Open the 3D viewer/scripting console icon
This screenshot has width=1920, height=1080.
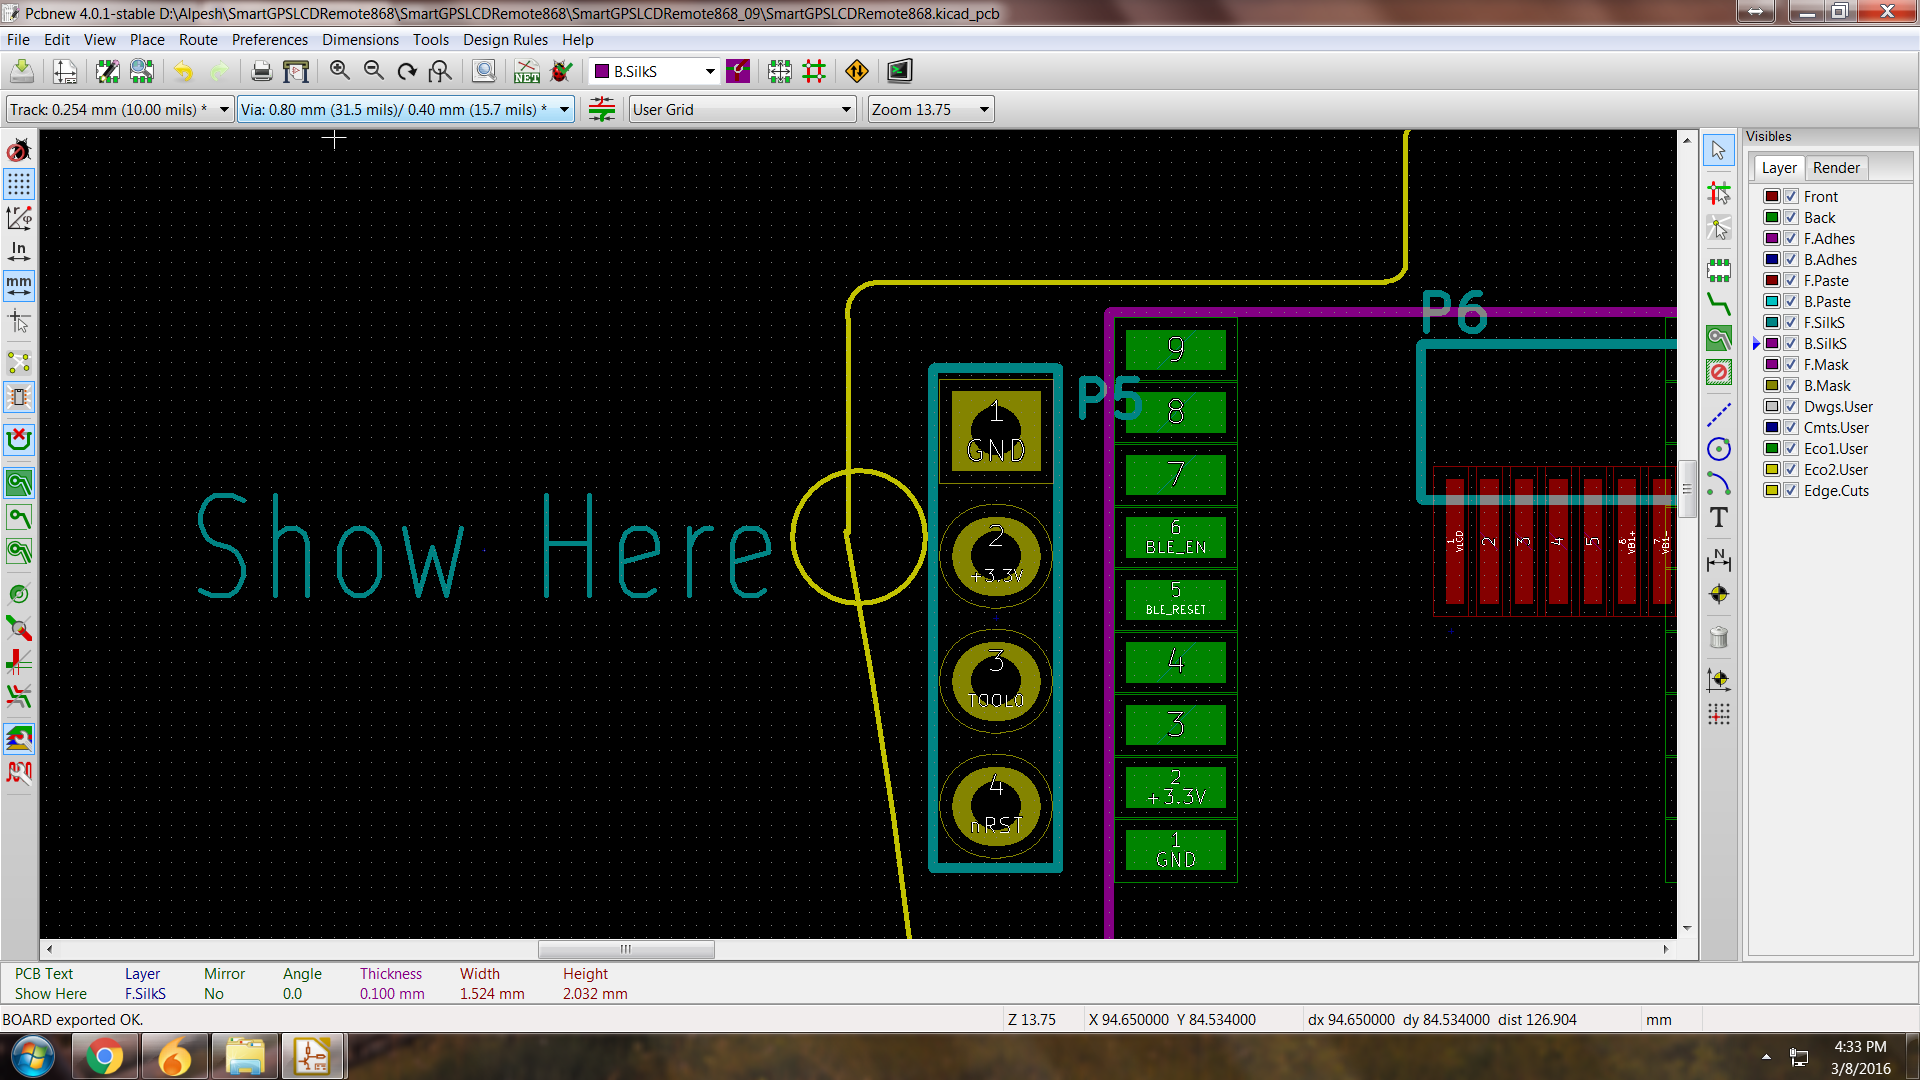pos(899,71)
